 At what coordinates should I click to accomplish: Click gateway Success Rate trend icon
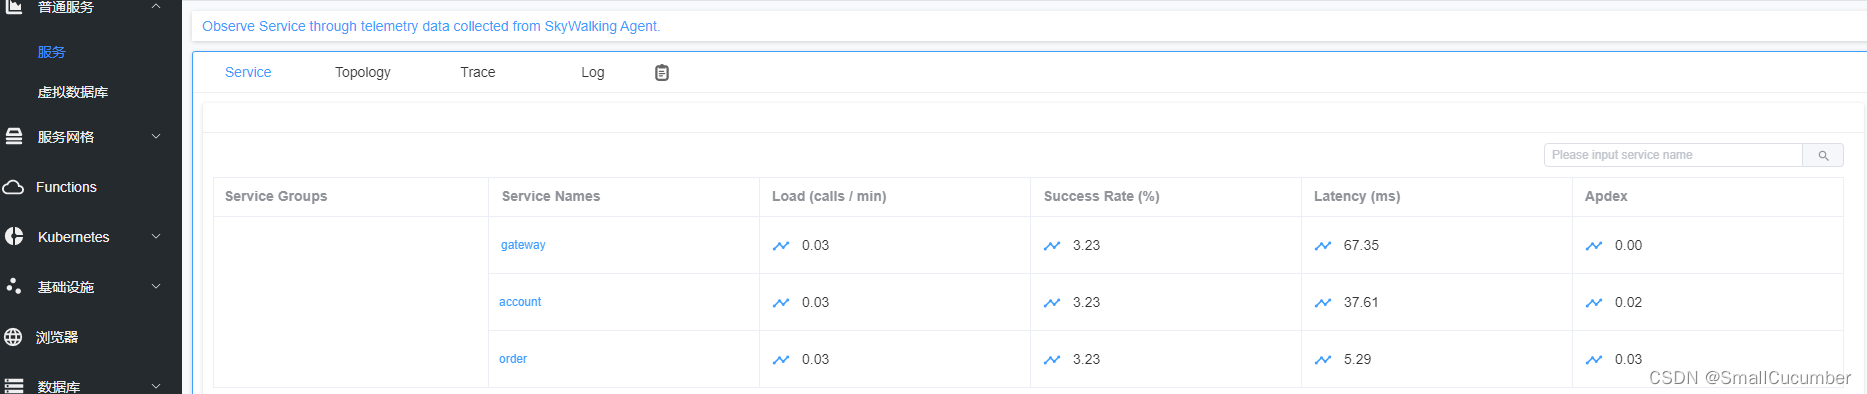[1052, 245]
